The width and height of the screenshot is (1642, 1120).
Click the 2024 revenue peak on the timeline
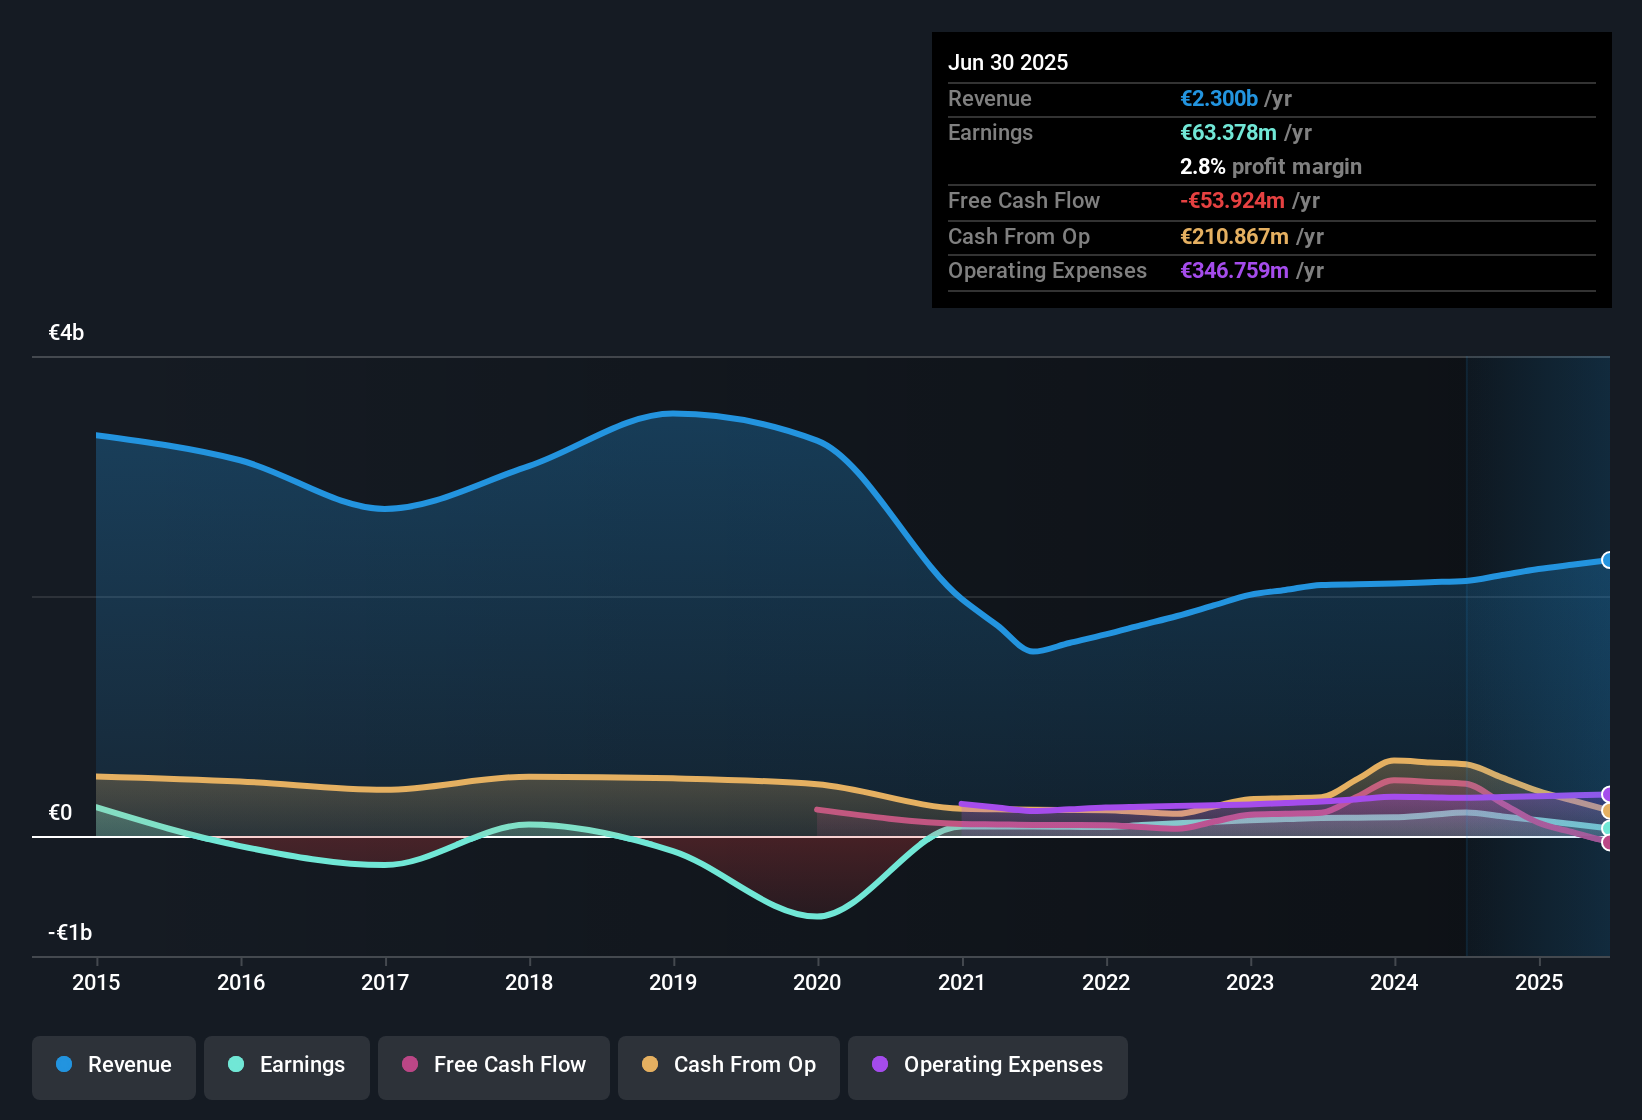pyautogui.click(x=1395, y=585)
